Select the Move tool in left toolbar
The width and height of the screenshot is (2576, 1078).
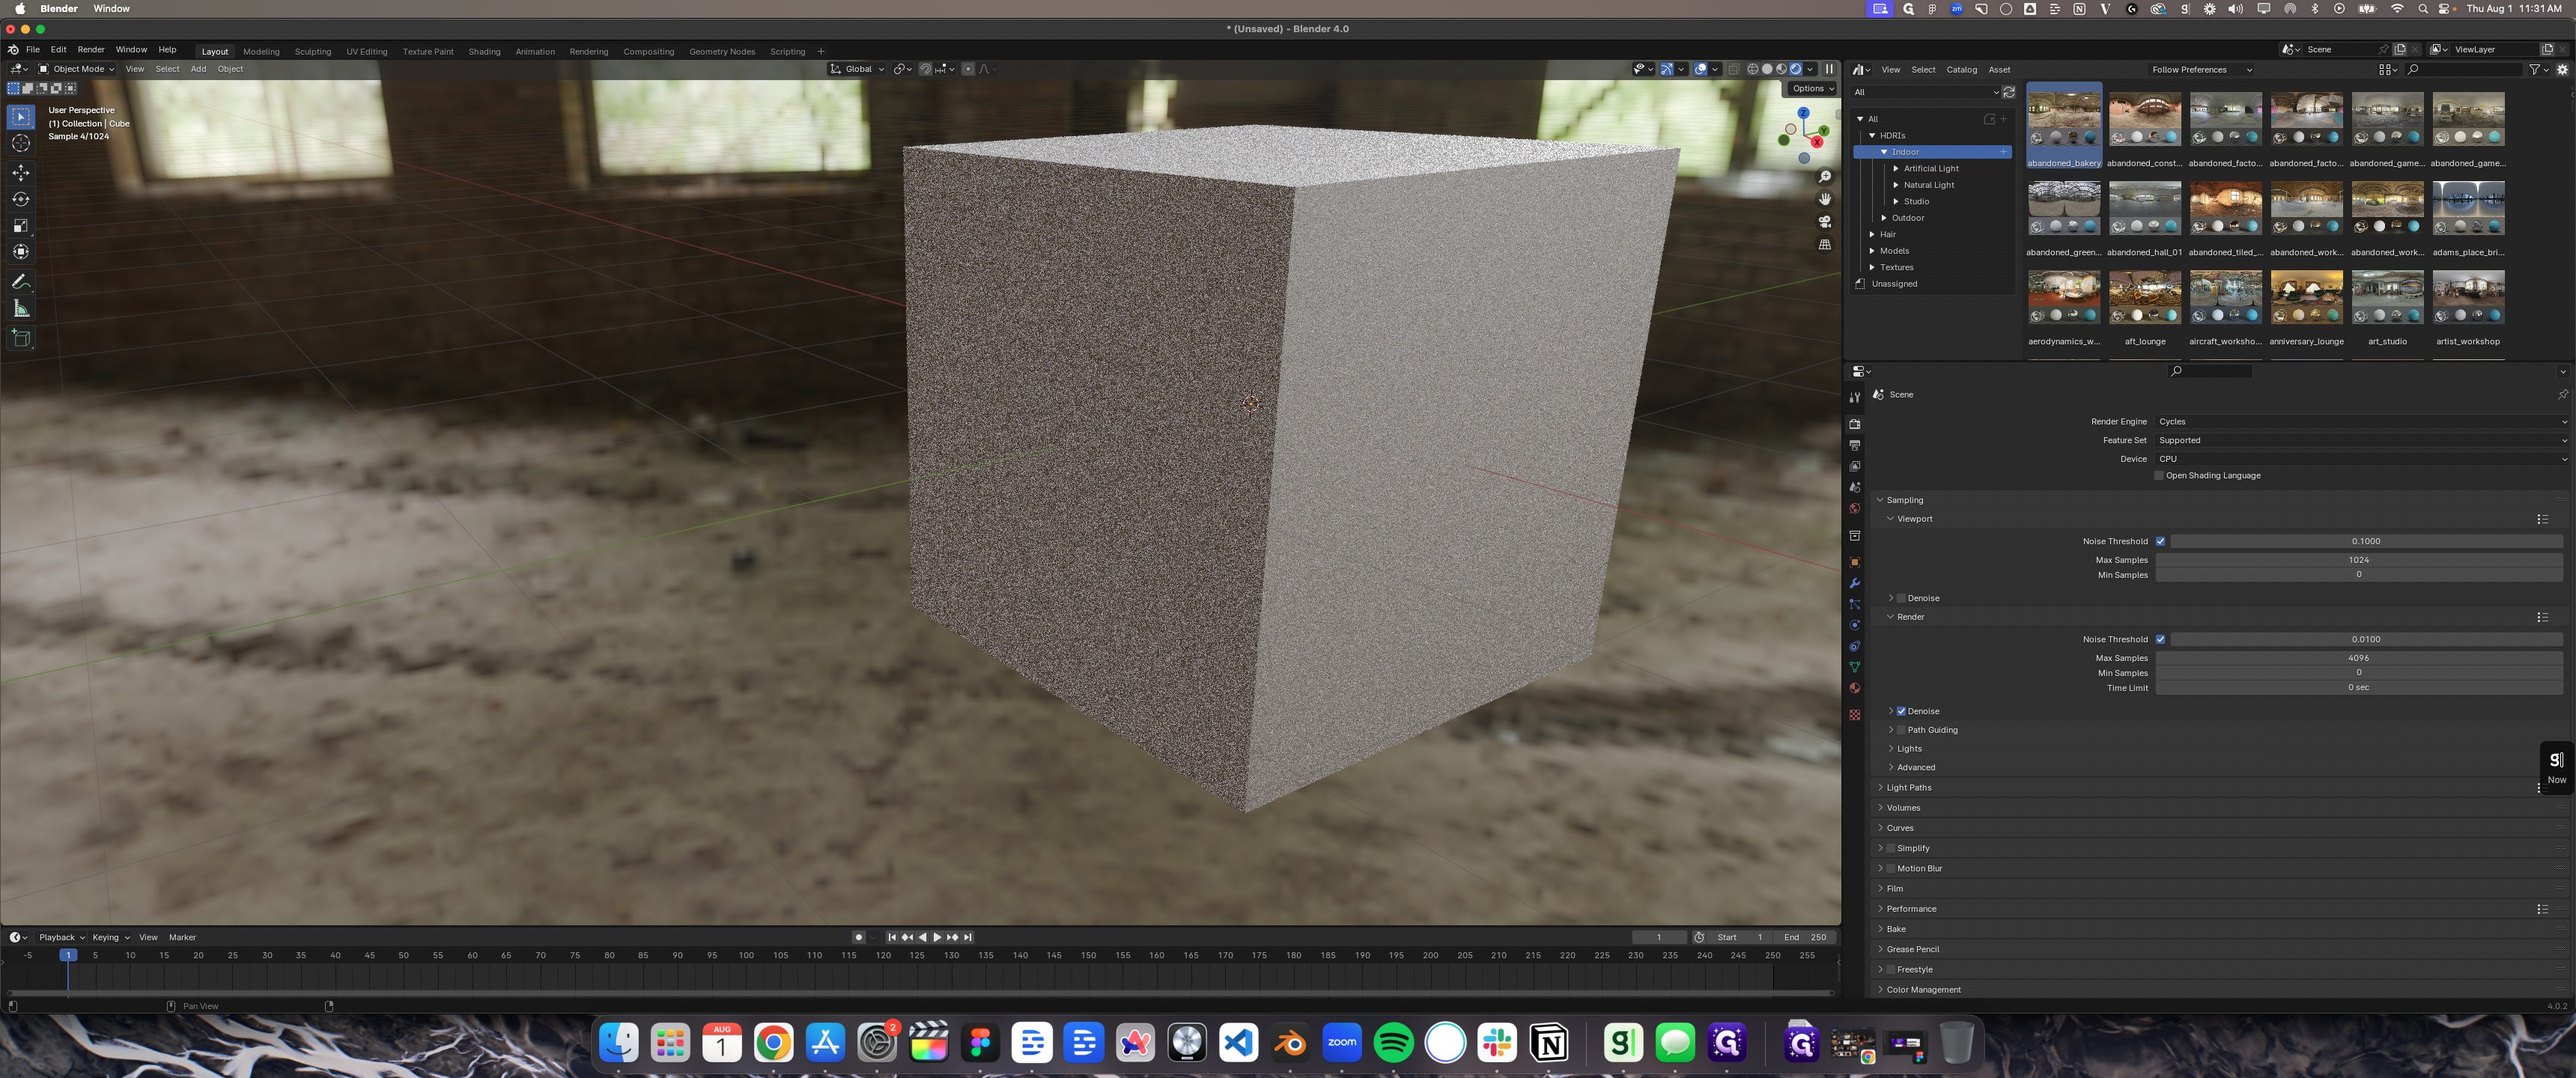click(20, 173)
